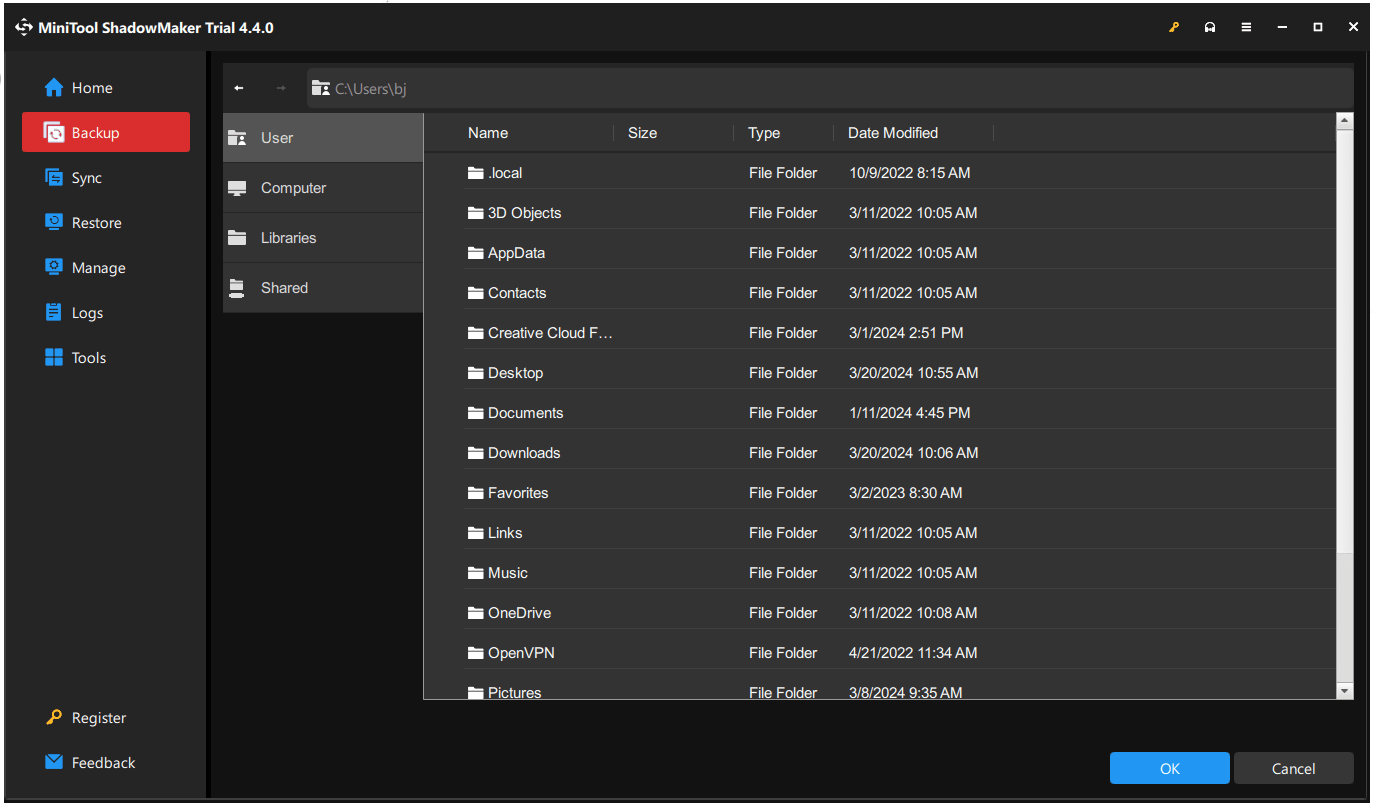Open the Shared category
The image size is (1375, 808).
(x=283, y=287)
